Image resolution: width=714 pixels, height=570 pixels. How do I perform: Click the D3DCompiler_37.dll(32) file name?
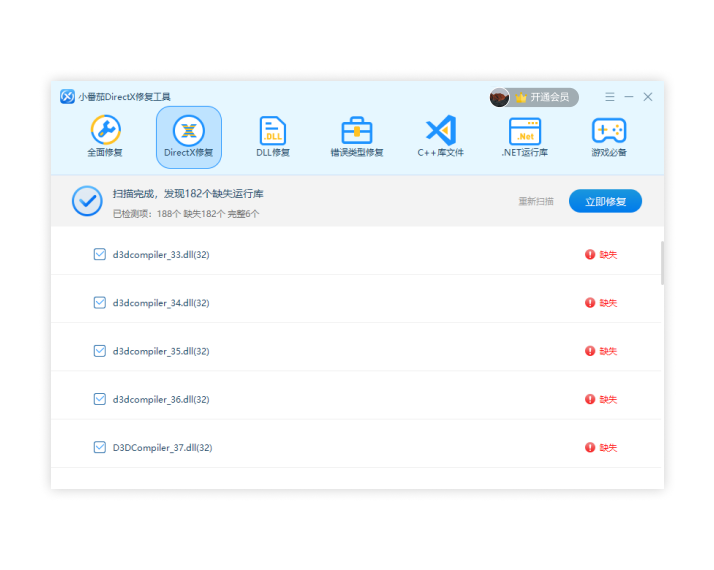163,448
